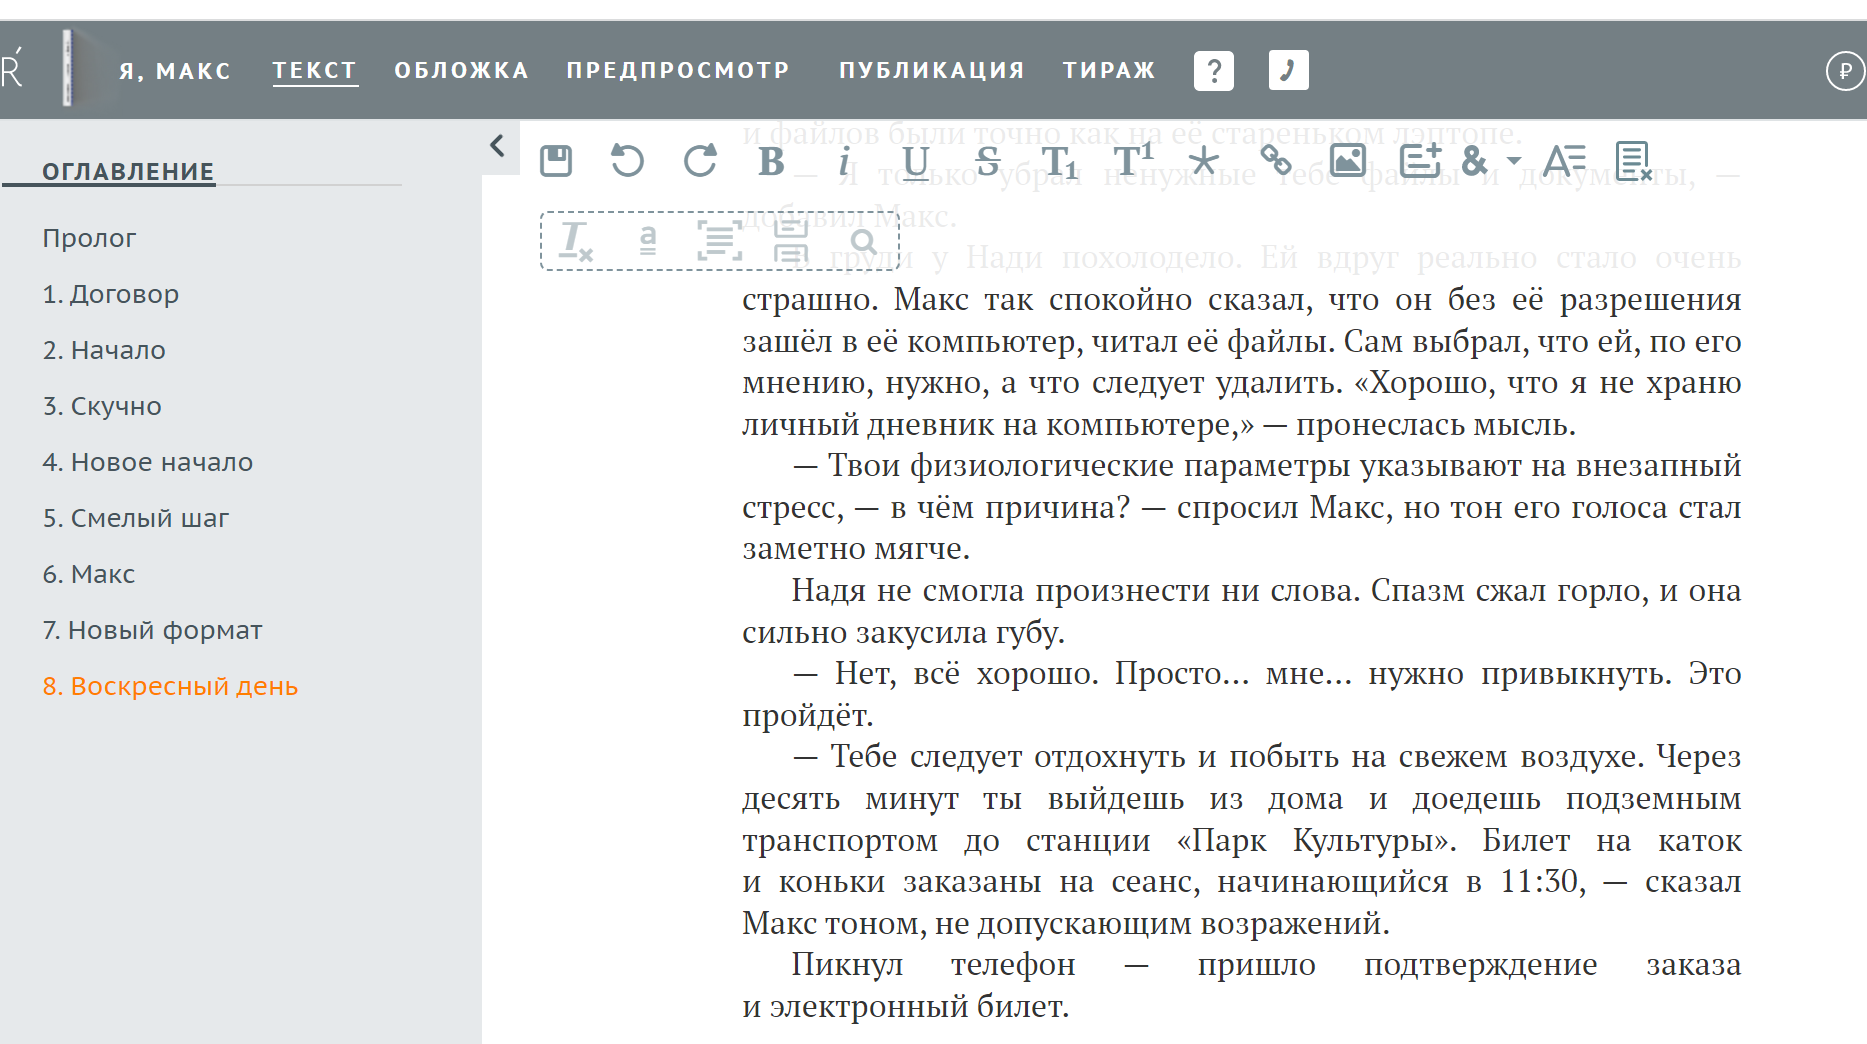Open paragraph text style options
This screenshot has width=1867, height=1044.
[1564, 160]
